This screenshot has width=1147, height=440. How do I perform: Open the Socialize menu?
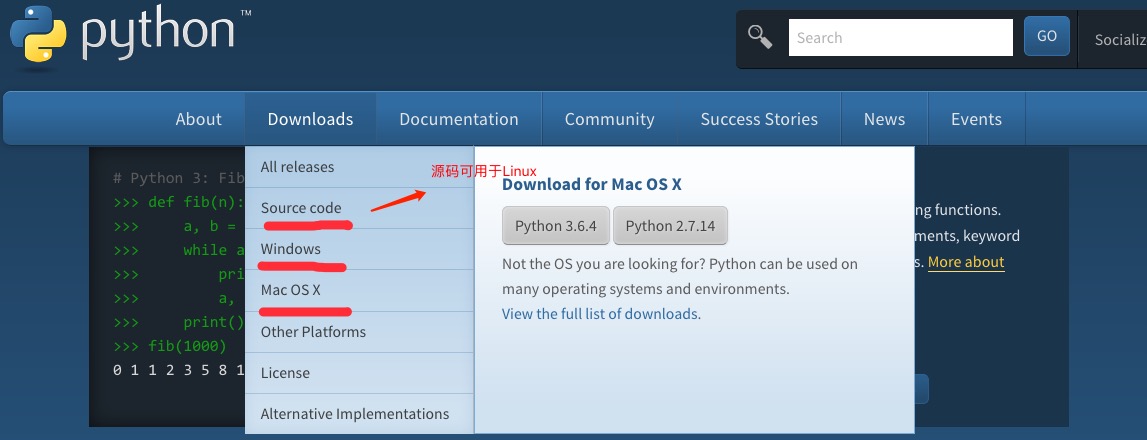[1120, 40]
